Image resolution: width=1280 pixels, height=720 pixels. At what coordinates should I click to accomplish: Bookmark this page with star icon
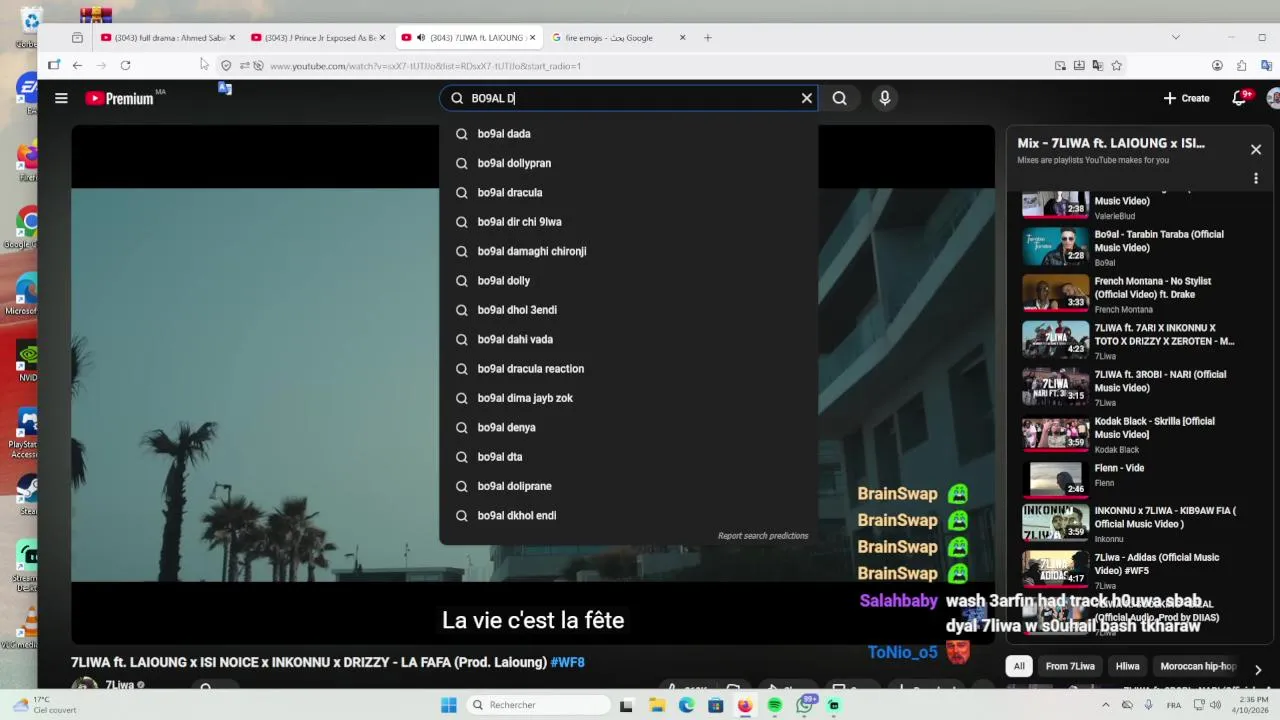[1117, 66]
